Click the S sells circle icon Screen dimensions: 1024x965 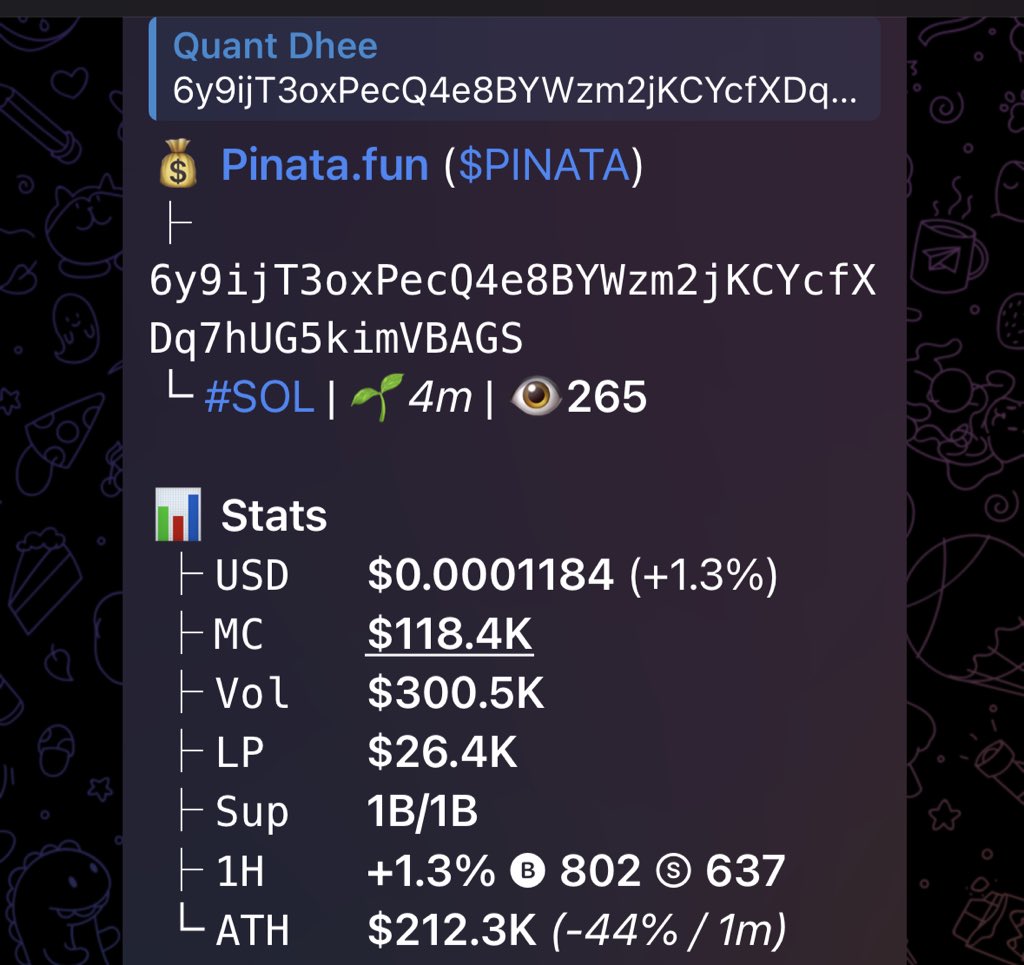[x=673, y=870]
